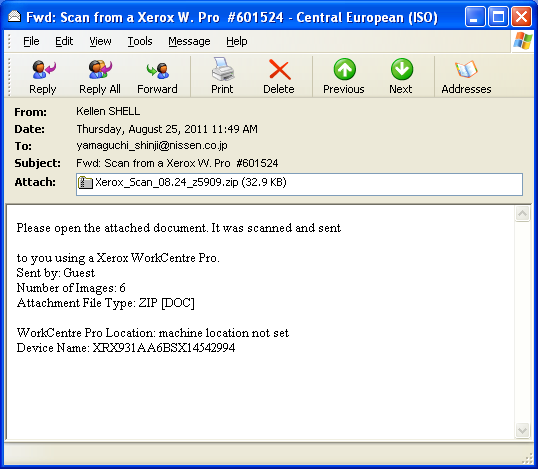The height and width of the screenshot is (469, 538).
Task: Go to the Previous message
Action: [x=344, y=69]
